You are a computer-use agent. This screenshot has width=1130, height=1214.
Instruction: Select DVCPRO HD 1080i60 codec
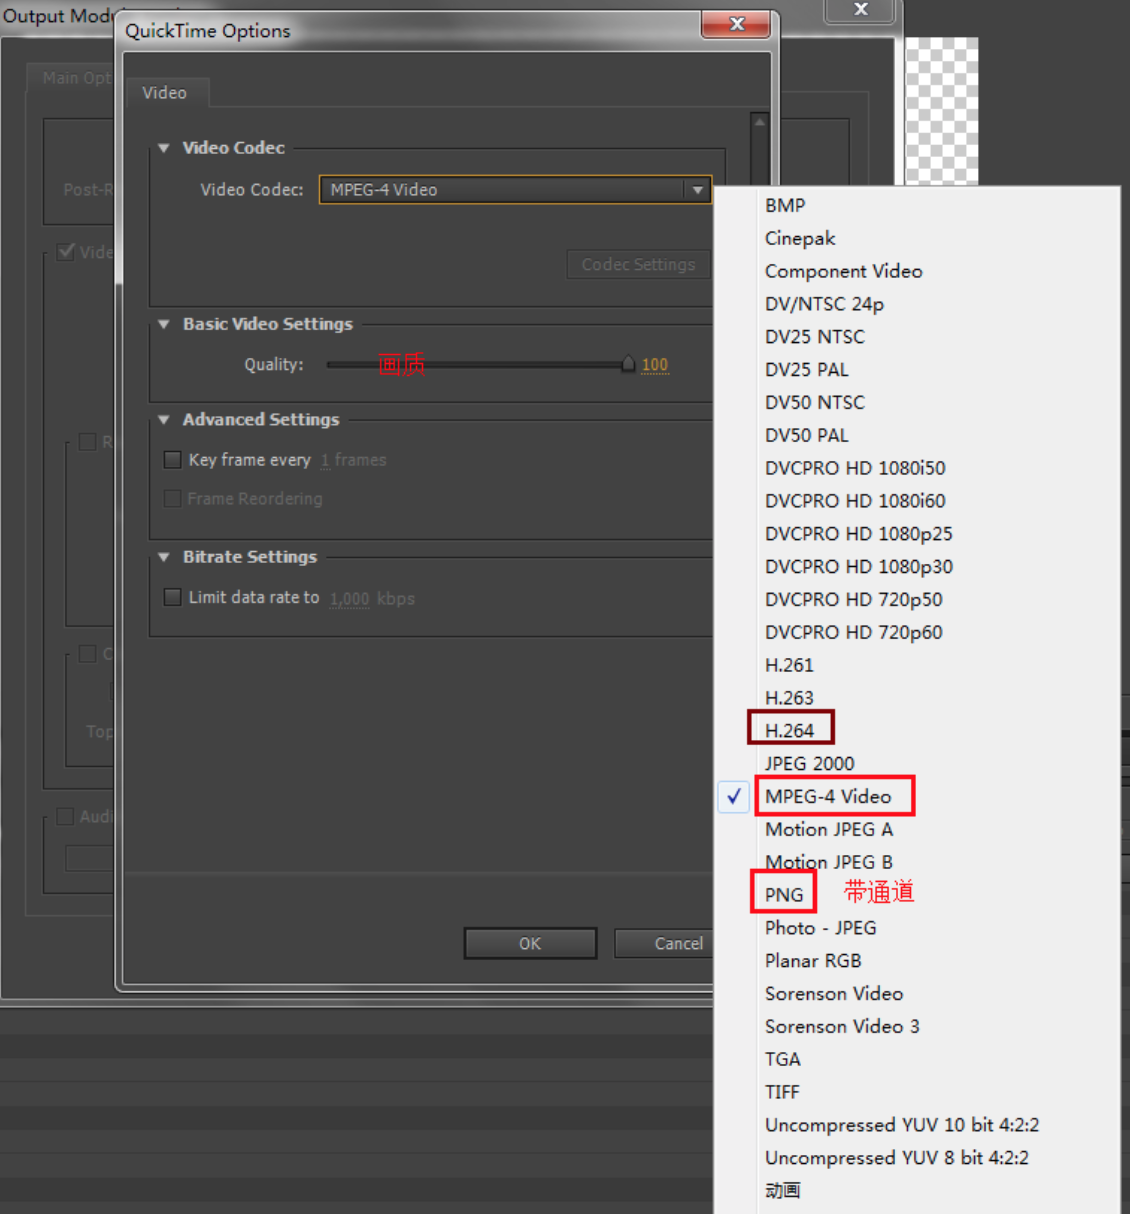[855, 501]
